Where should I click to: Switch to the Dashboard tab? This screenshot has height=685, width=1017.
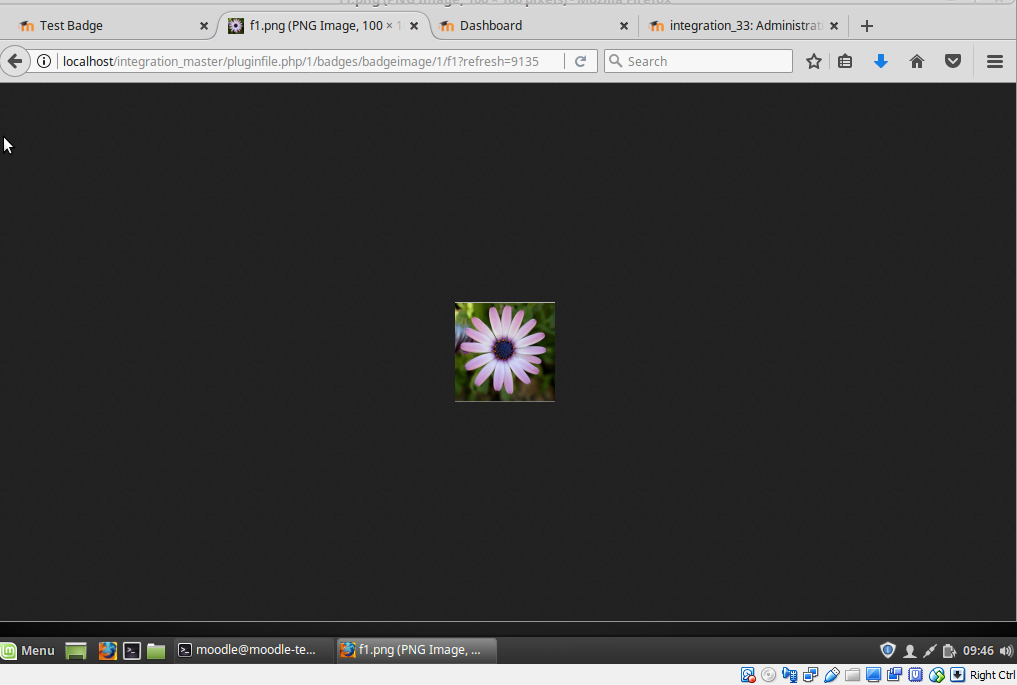(532, 26)
